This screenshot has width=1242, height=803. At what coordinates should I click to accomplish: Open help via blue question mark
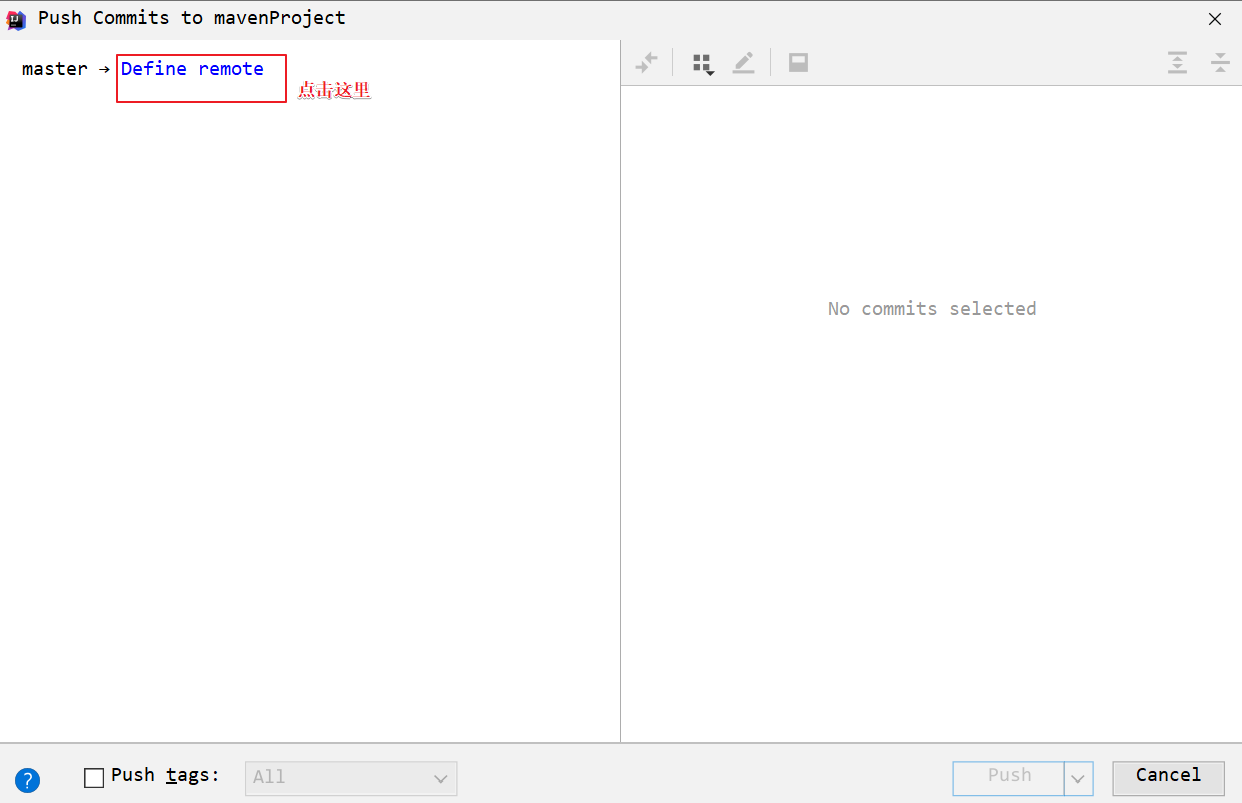click(x=27, y=780)
